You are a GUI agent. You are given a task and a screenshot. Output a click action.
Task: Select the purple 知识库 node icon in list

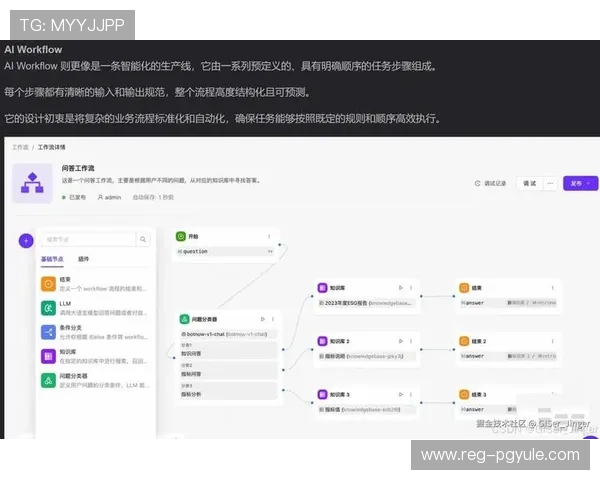(x=48, y=356)
